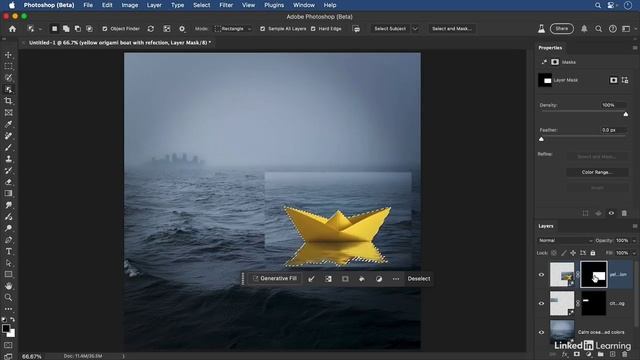This screenshot has height=360, width=640.
Task: Click the Add to Selection icon
Action: [66, 29]
